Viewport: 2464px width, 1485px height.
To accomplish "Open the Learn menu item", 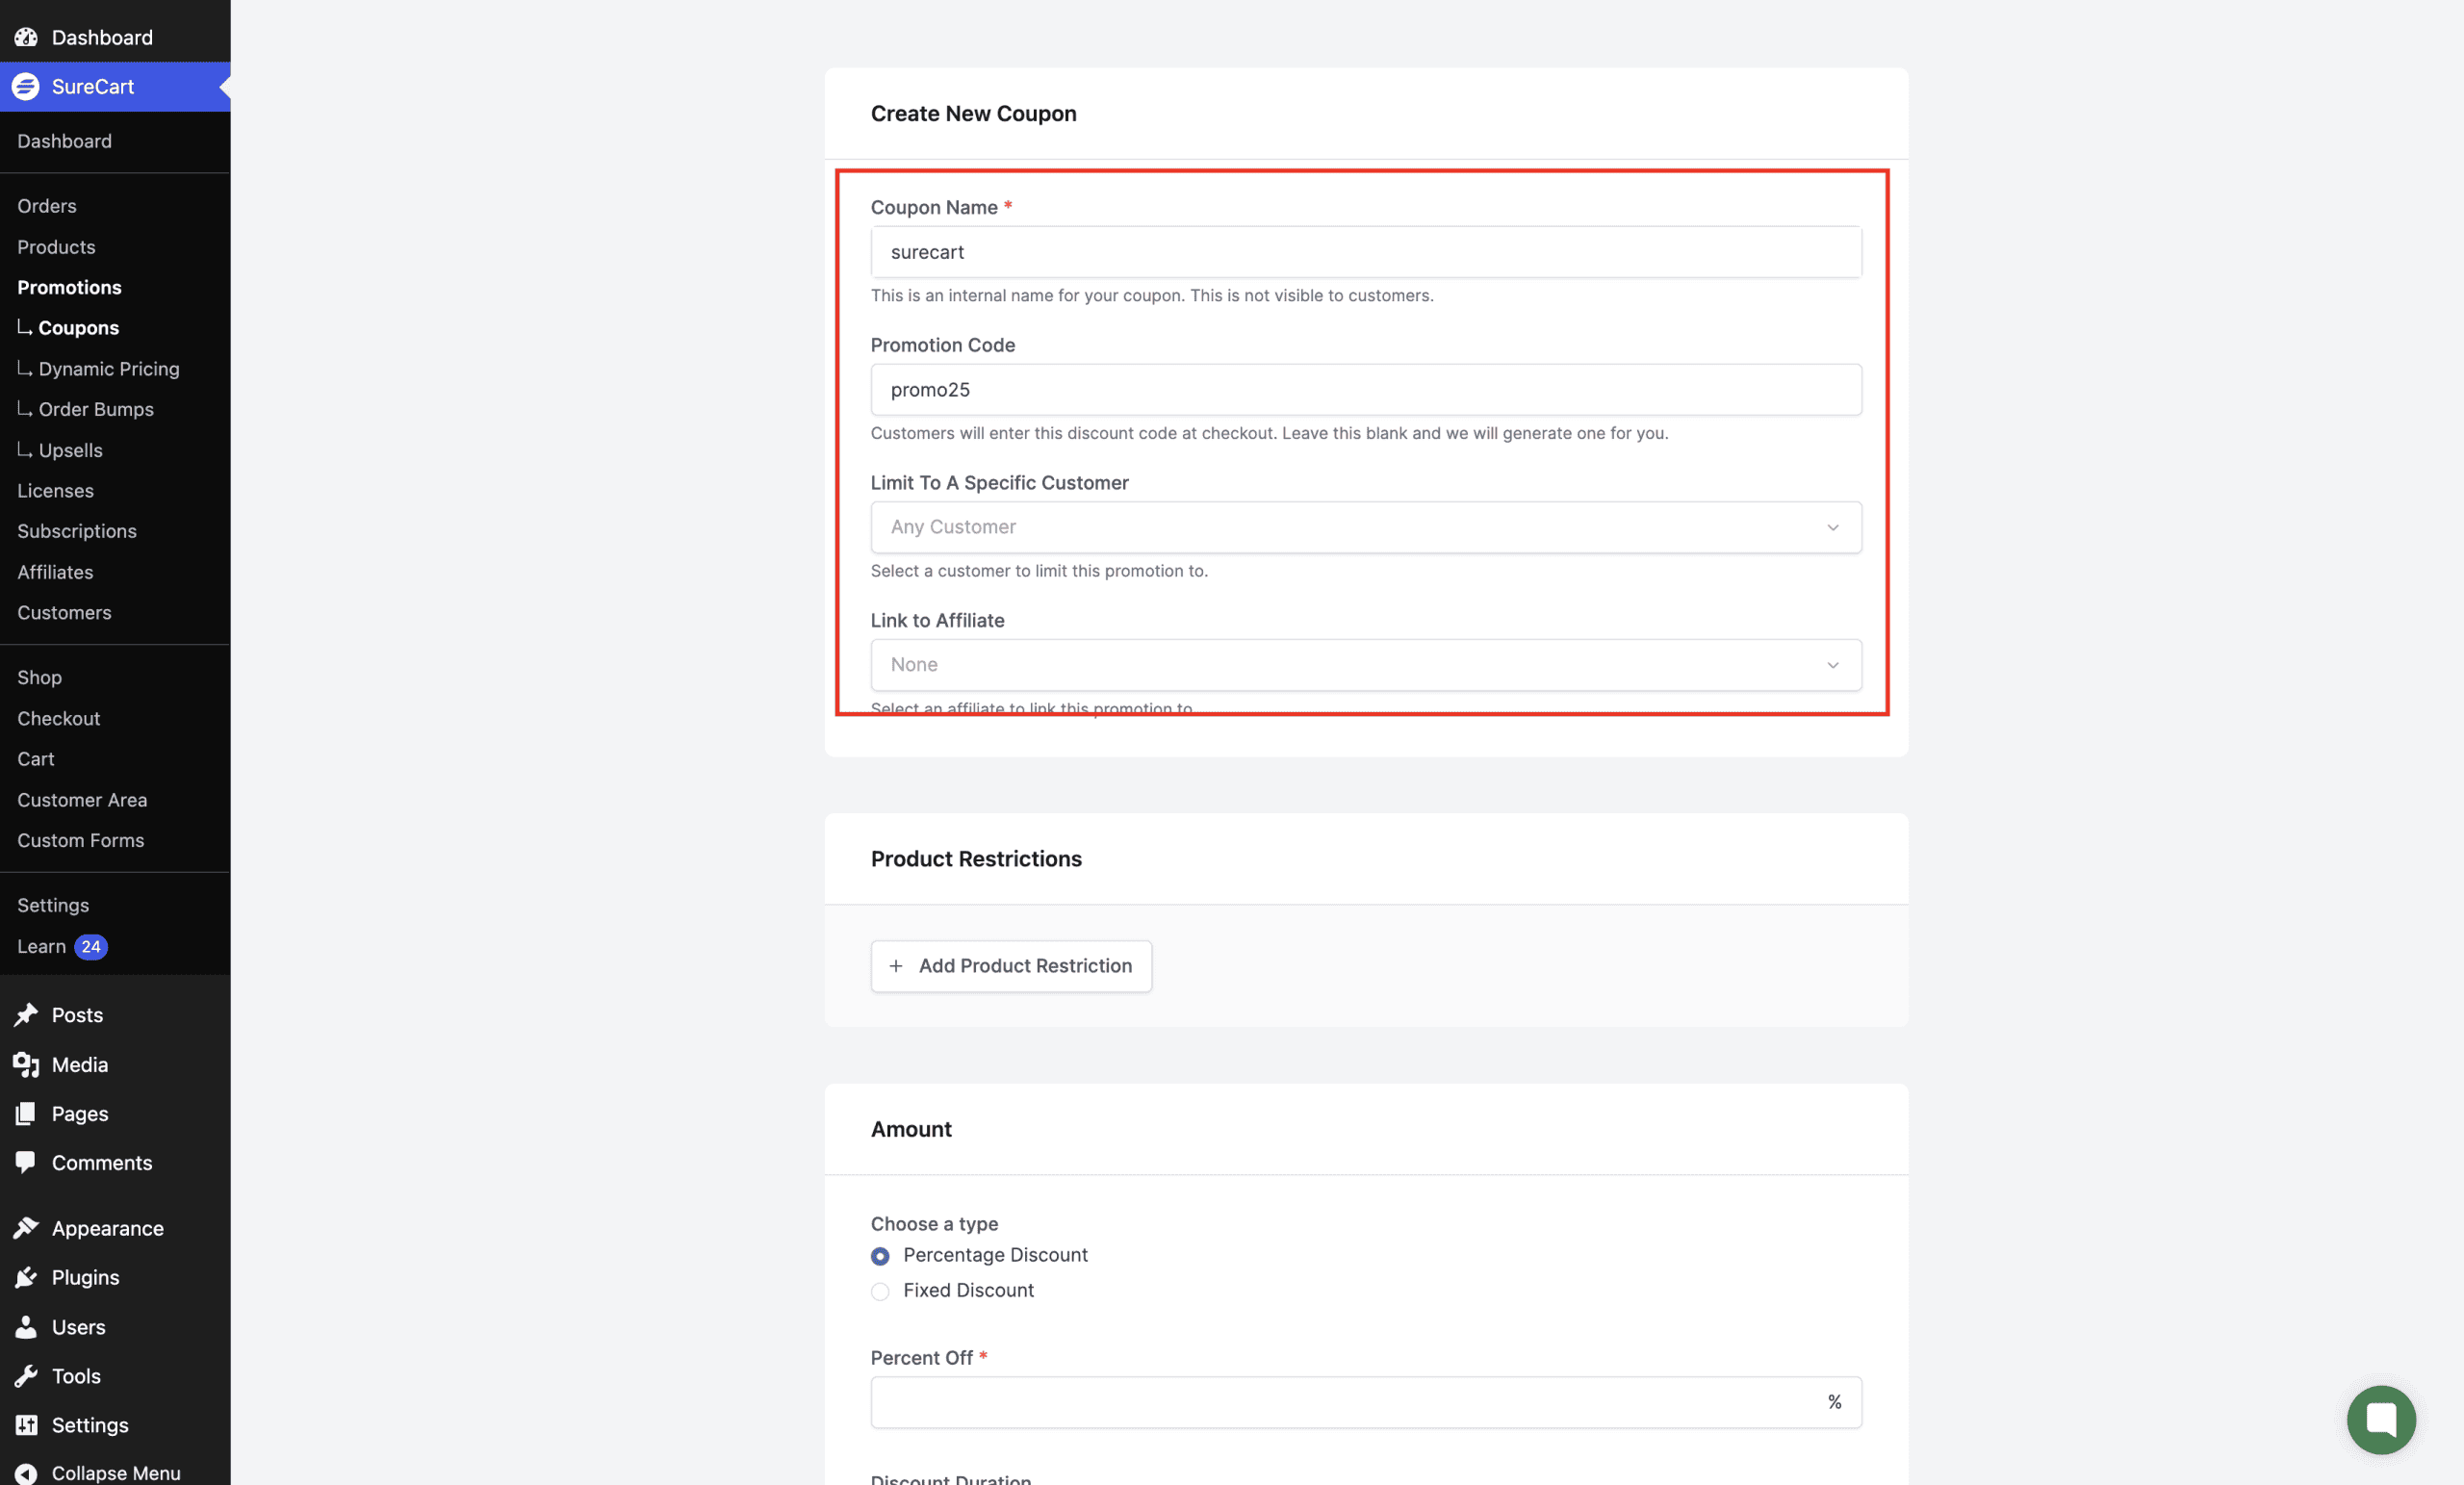I will coord(41,946).
